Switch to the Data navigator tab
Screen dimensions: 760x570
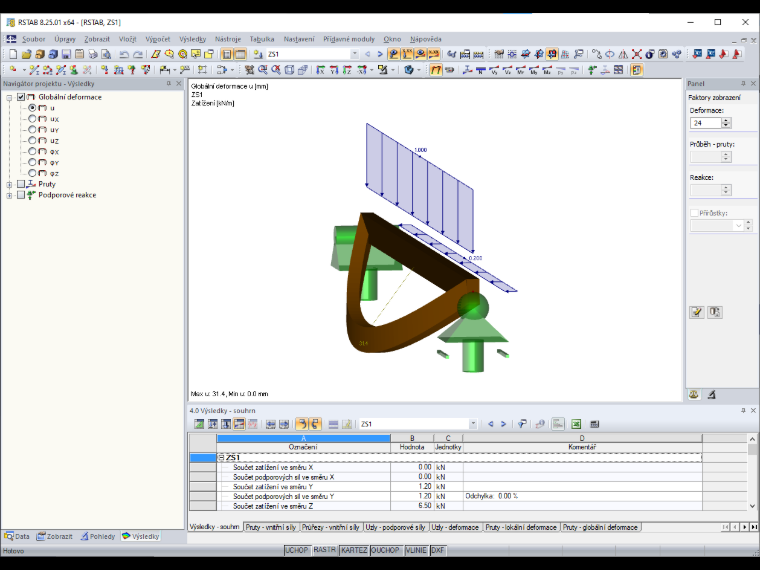pos(17,536)
